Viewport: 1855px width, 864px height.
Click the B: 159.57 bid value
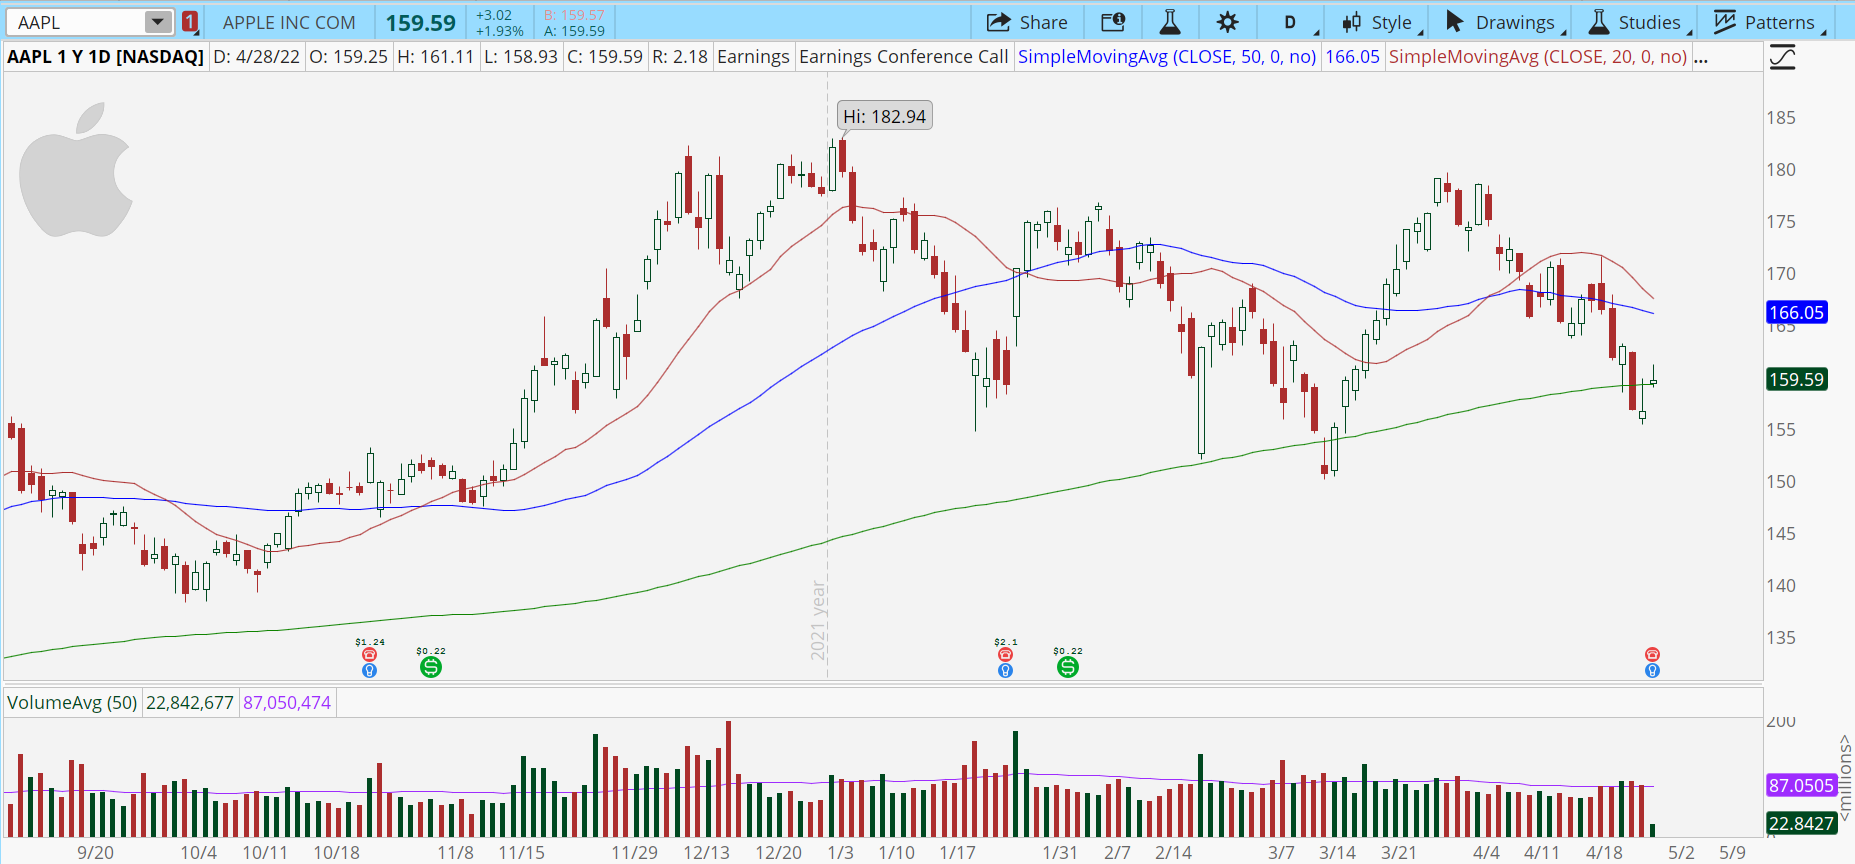point(574,15)
